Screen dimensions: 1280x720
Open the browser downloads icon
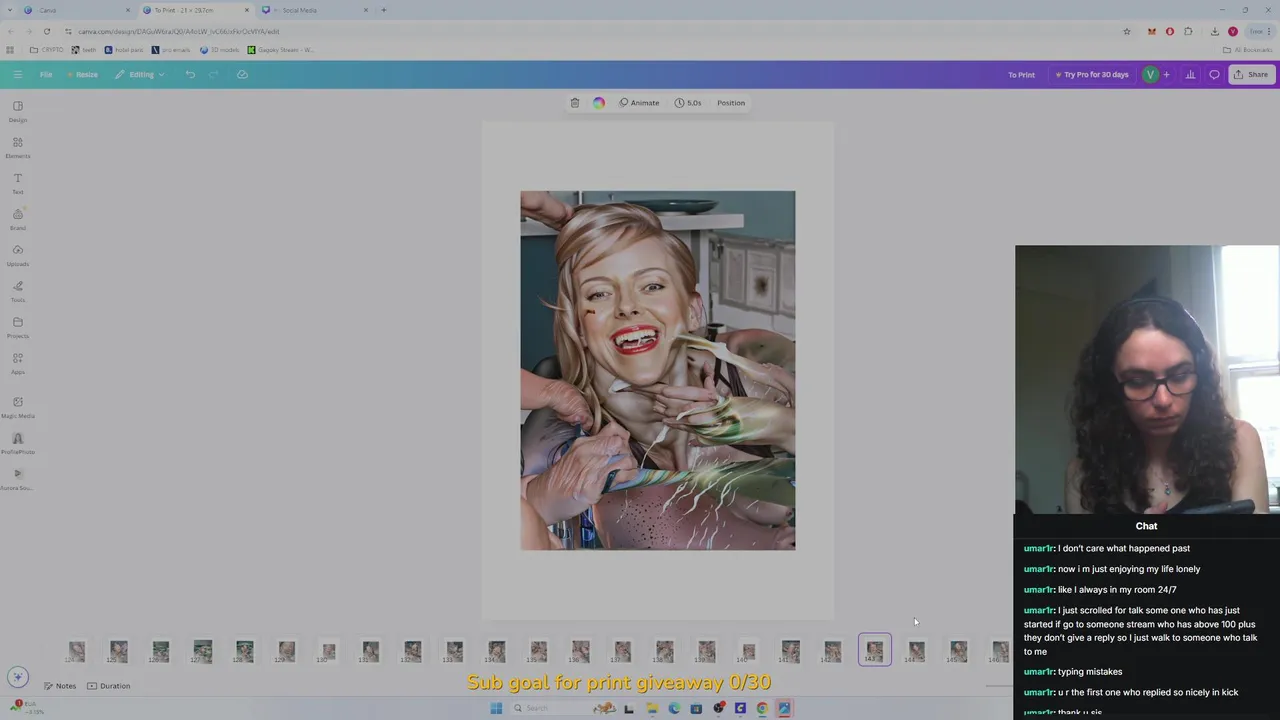click(1215, 31)
